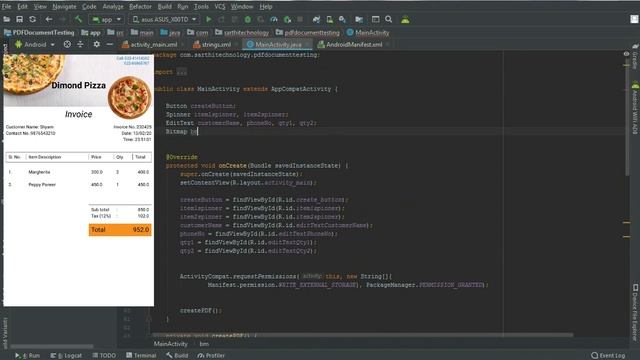Click the Dimond Pizza invoice image
The image size is (640, 360).
click(78, 180)
